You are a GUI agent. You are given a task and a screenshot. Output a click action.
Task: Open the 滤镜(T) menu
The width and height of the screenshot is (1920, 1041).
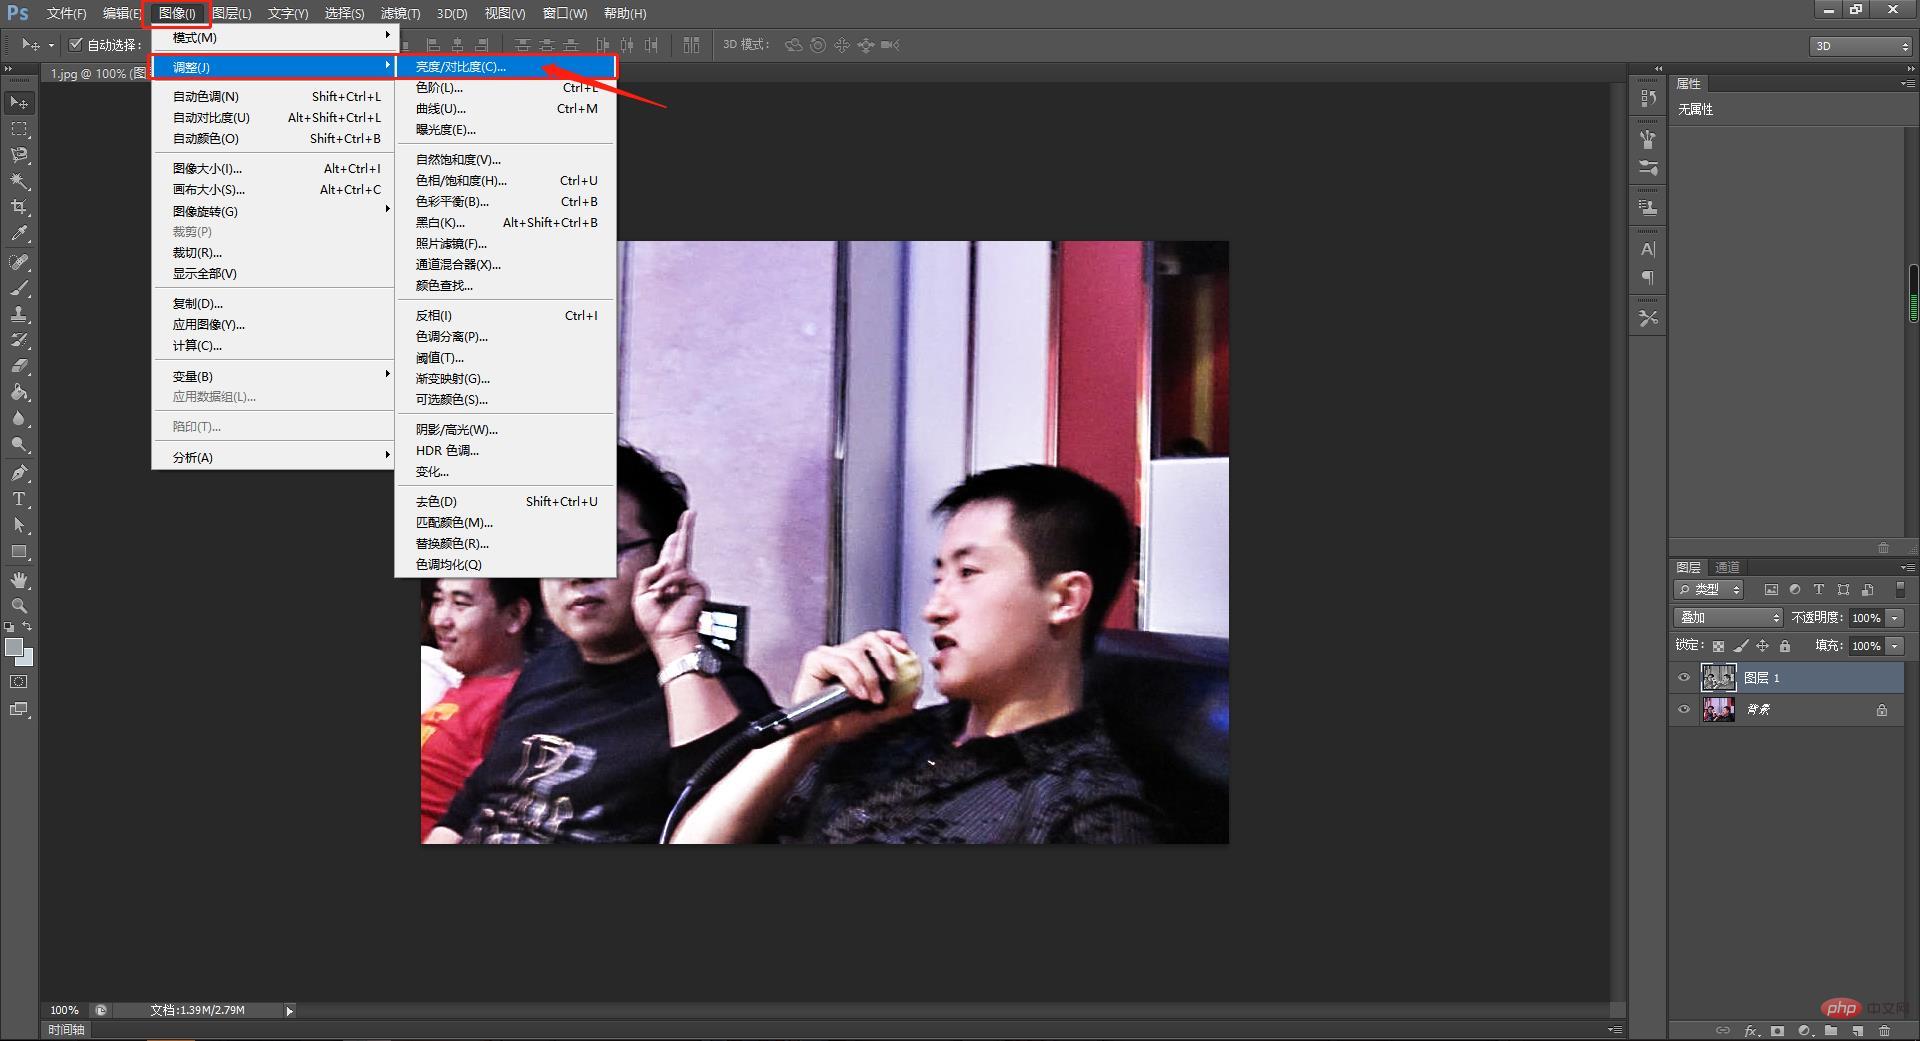pyautogui.click(x=400, y=13)
